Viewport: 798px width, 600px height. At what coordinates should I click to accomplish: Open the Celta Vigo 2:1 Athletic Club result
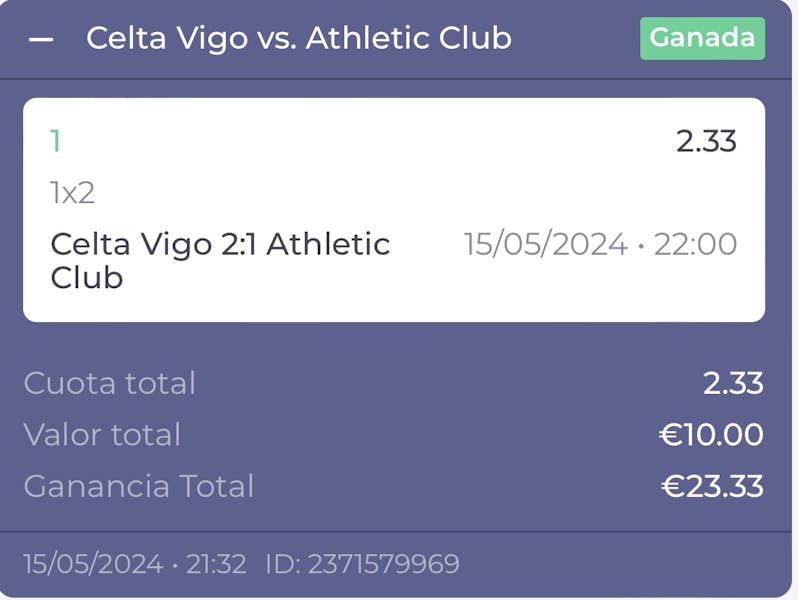click(x=220, y=259)
